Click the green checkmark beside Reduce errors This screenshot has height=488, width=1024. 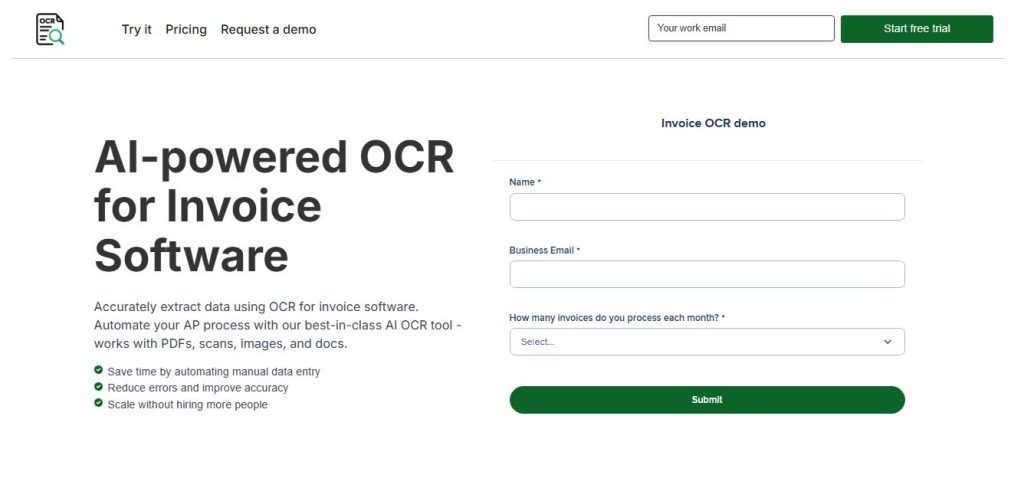(99, 387)
